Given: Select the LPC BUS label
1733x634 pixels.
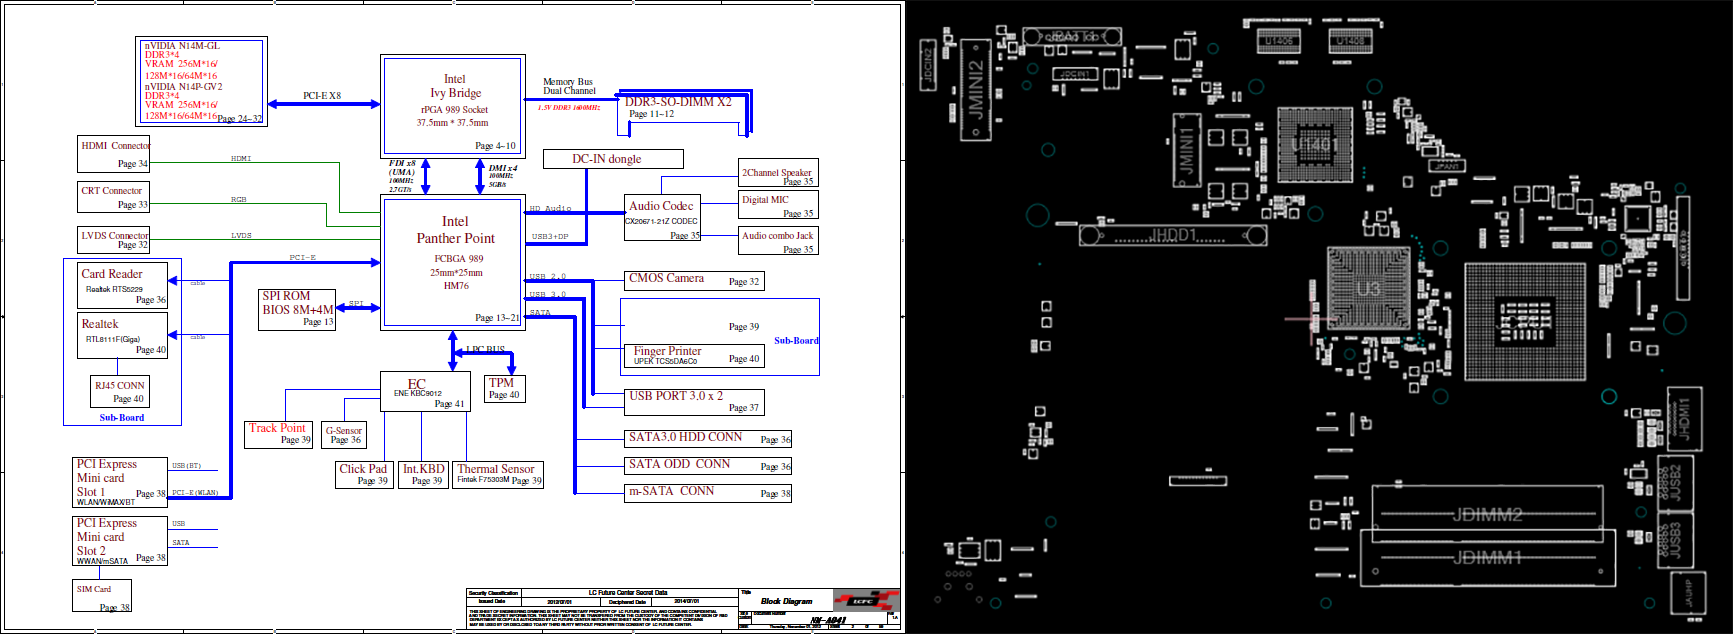Looking at the screenshot, I should pyautogui.click(x=485, y=350).
